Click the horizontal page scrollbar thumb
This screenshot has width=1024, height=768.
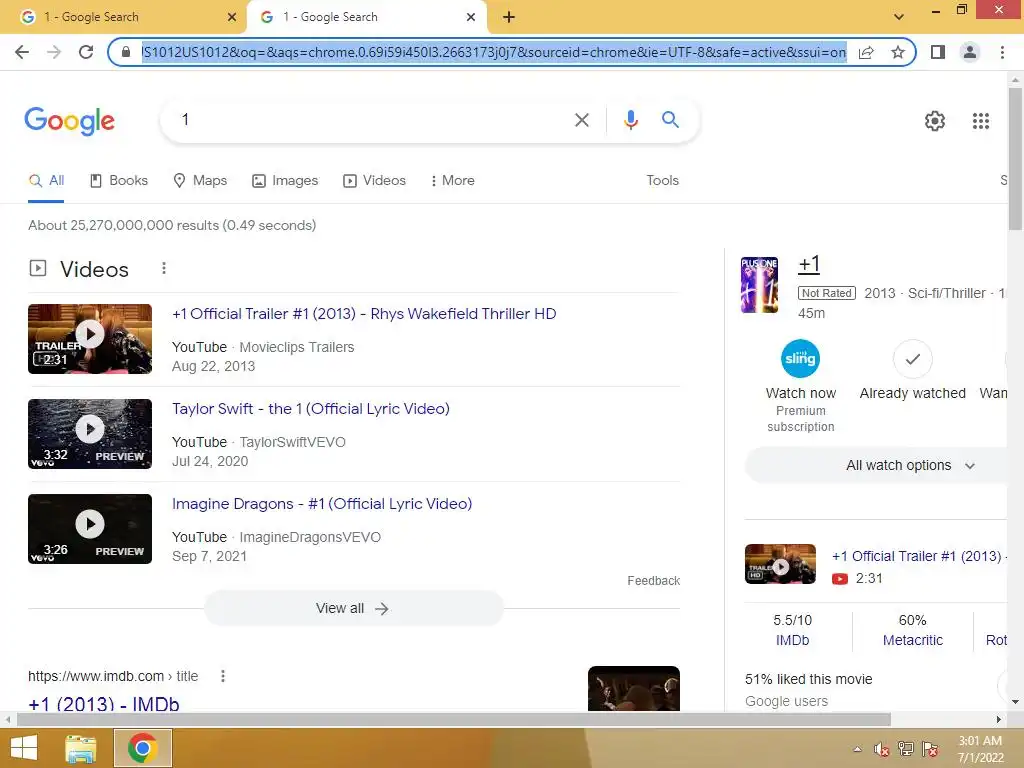454,719
